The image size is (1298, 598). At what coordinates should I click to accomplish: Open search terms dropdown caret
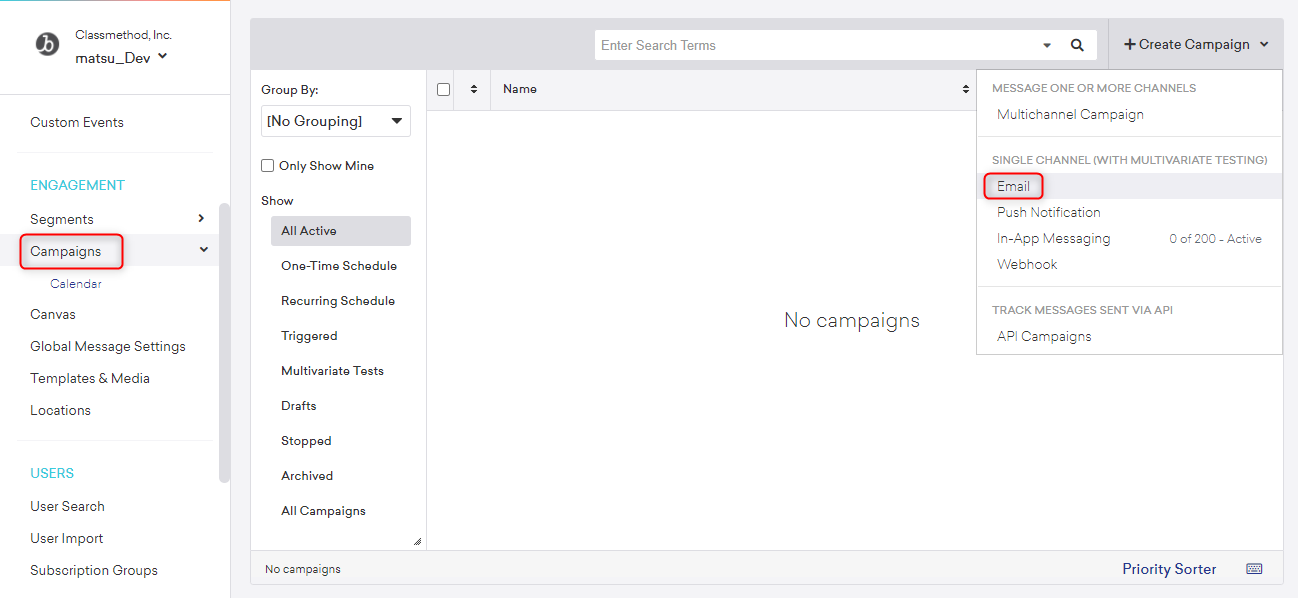1047,45
